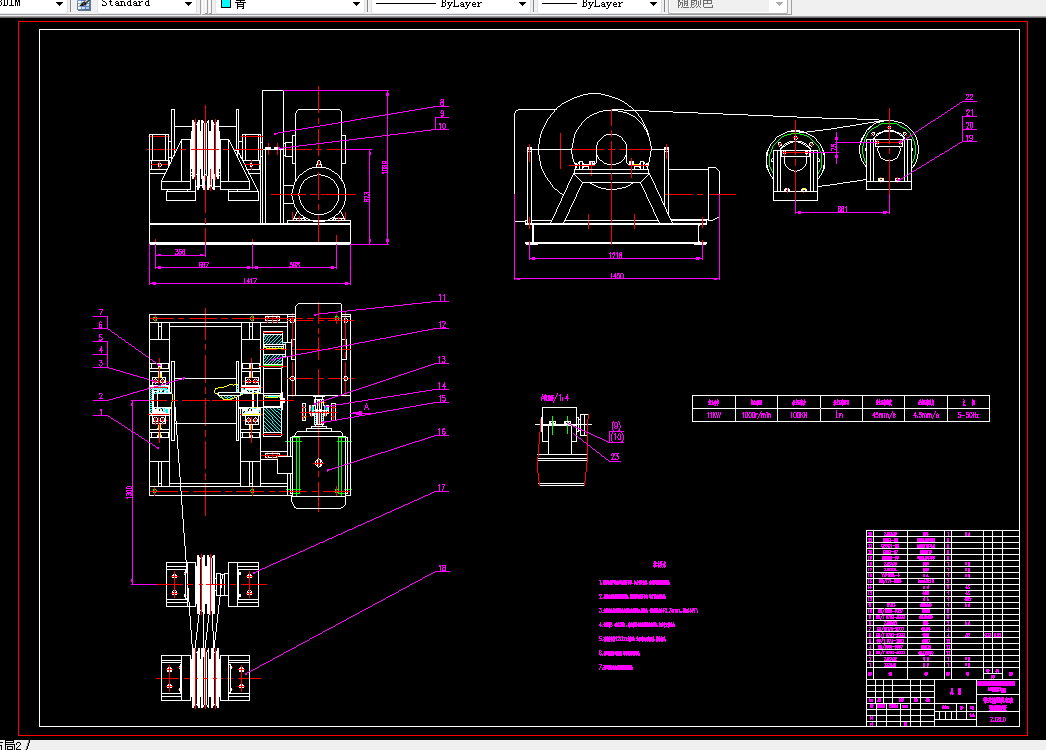Select part balloon number 23
Screen dimensions: 1046x750
point(615,456)
